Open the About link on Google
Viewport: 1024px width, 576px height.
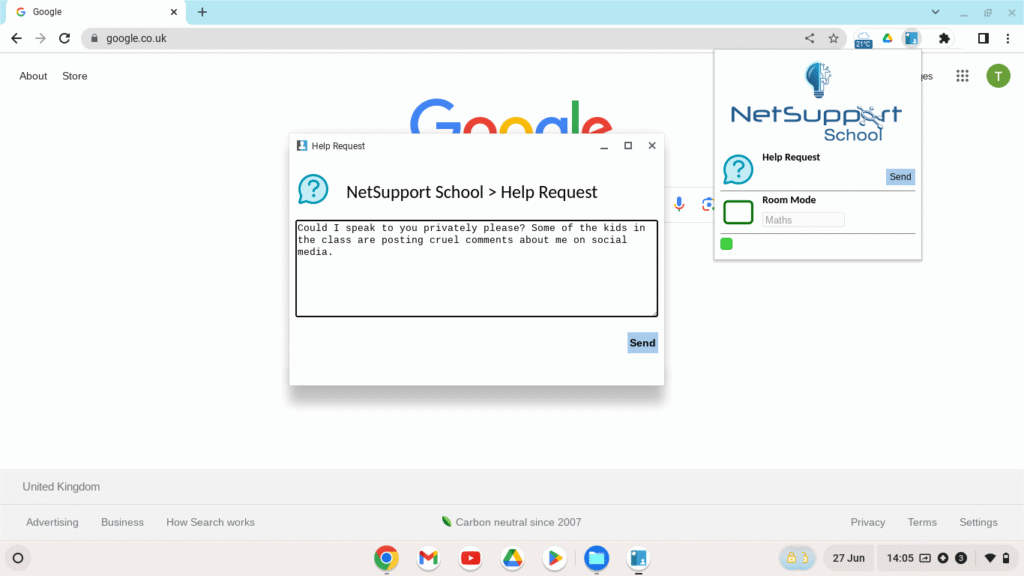[33, 76]
